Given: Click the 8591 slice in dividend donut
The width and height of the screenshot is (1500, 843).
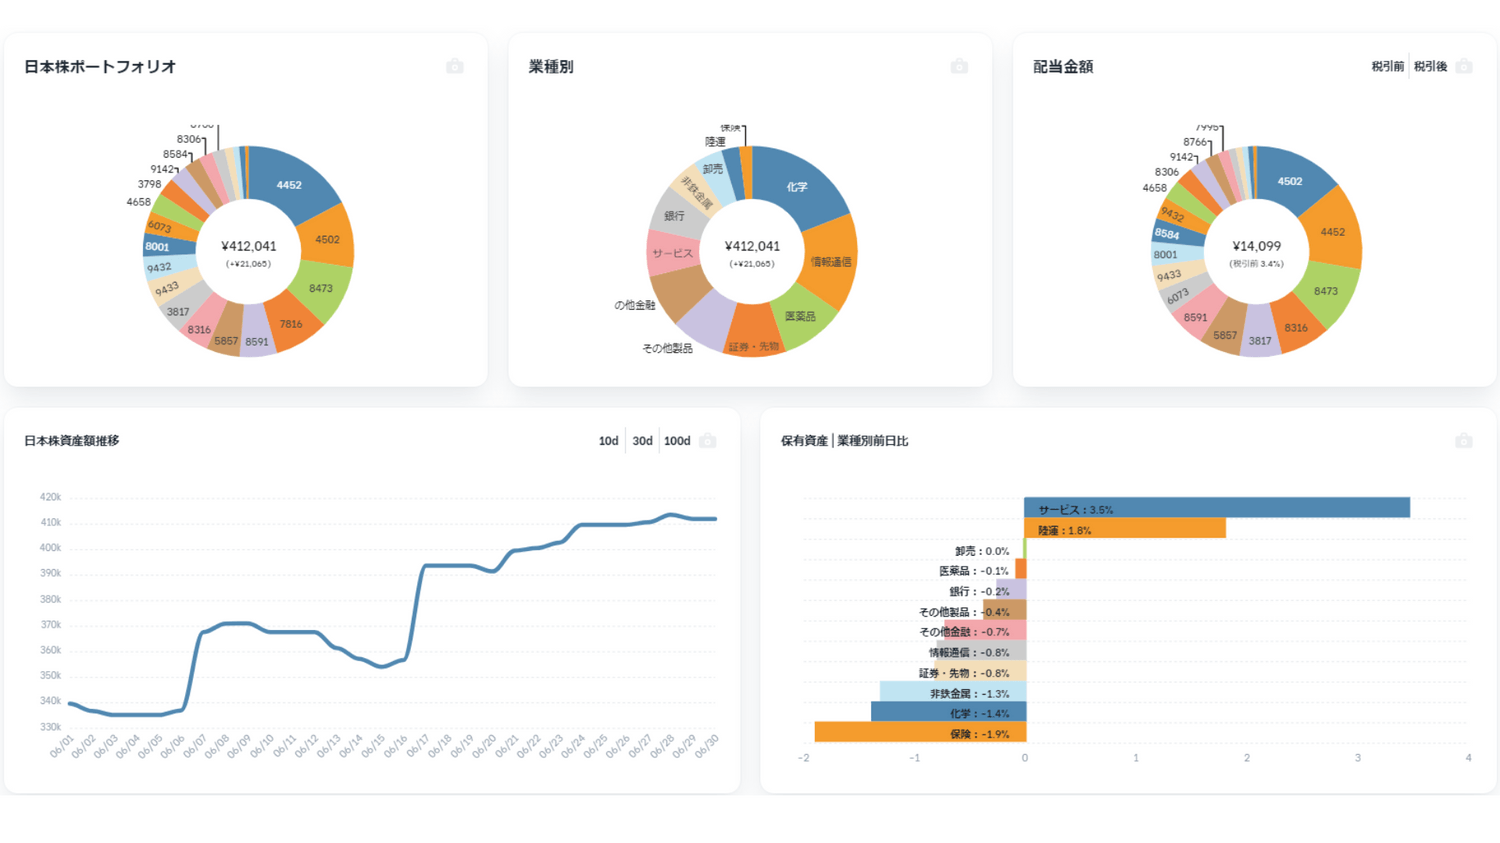Looking at the screenshot, I should pyautogui.click(x=1196, y=316).
